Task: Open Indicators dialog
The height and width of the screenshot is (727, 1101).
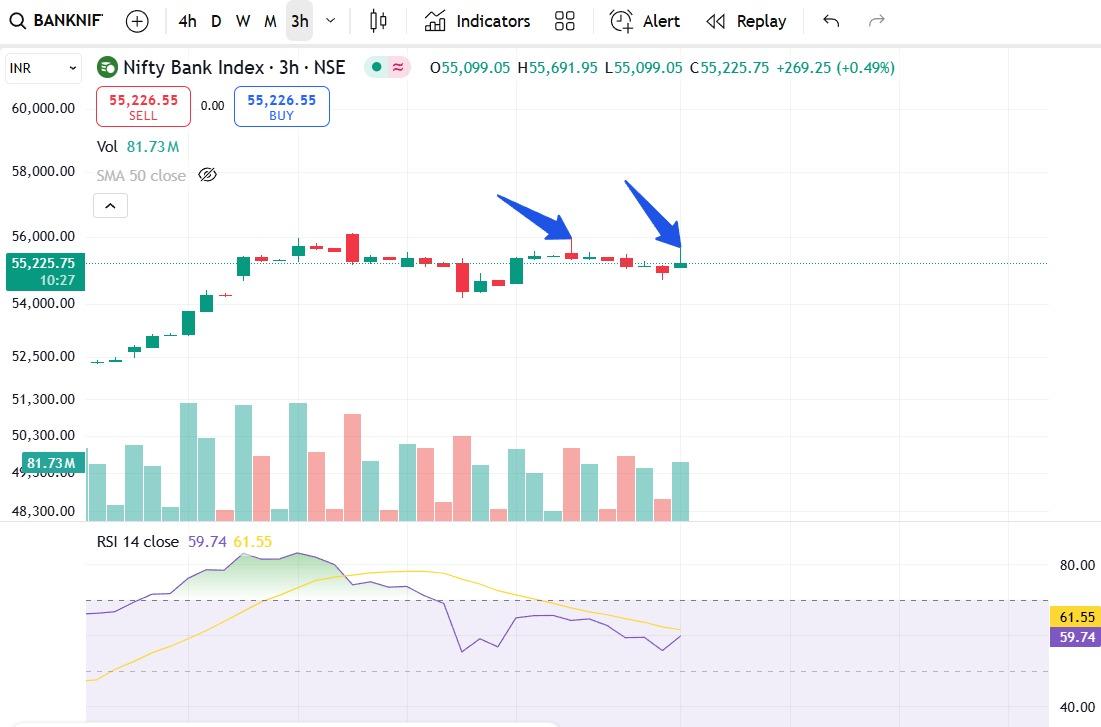Action: (477, 21)
